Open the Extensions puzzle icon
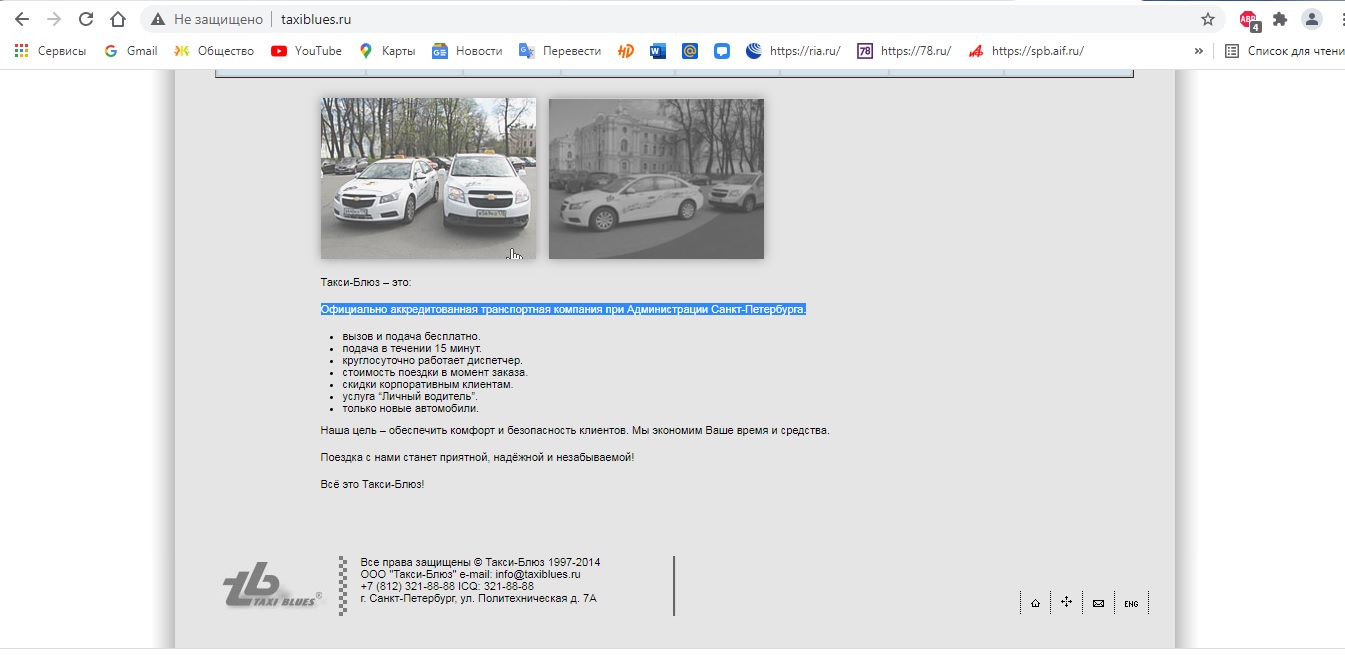Image resolution: width=1345 pixels, height=655 pixels. click(x=1279, y=19)
